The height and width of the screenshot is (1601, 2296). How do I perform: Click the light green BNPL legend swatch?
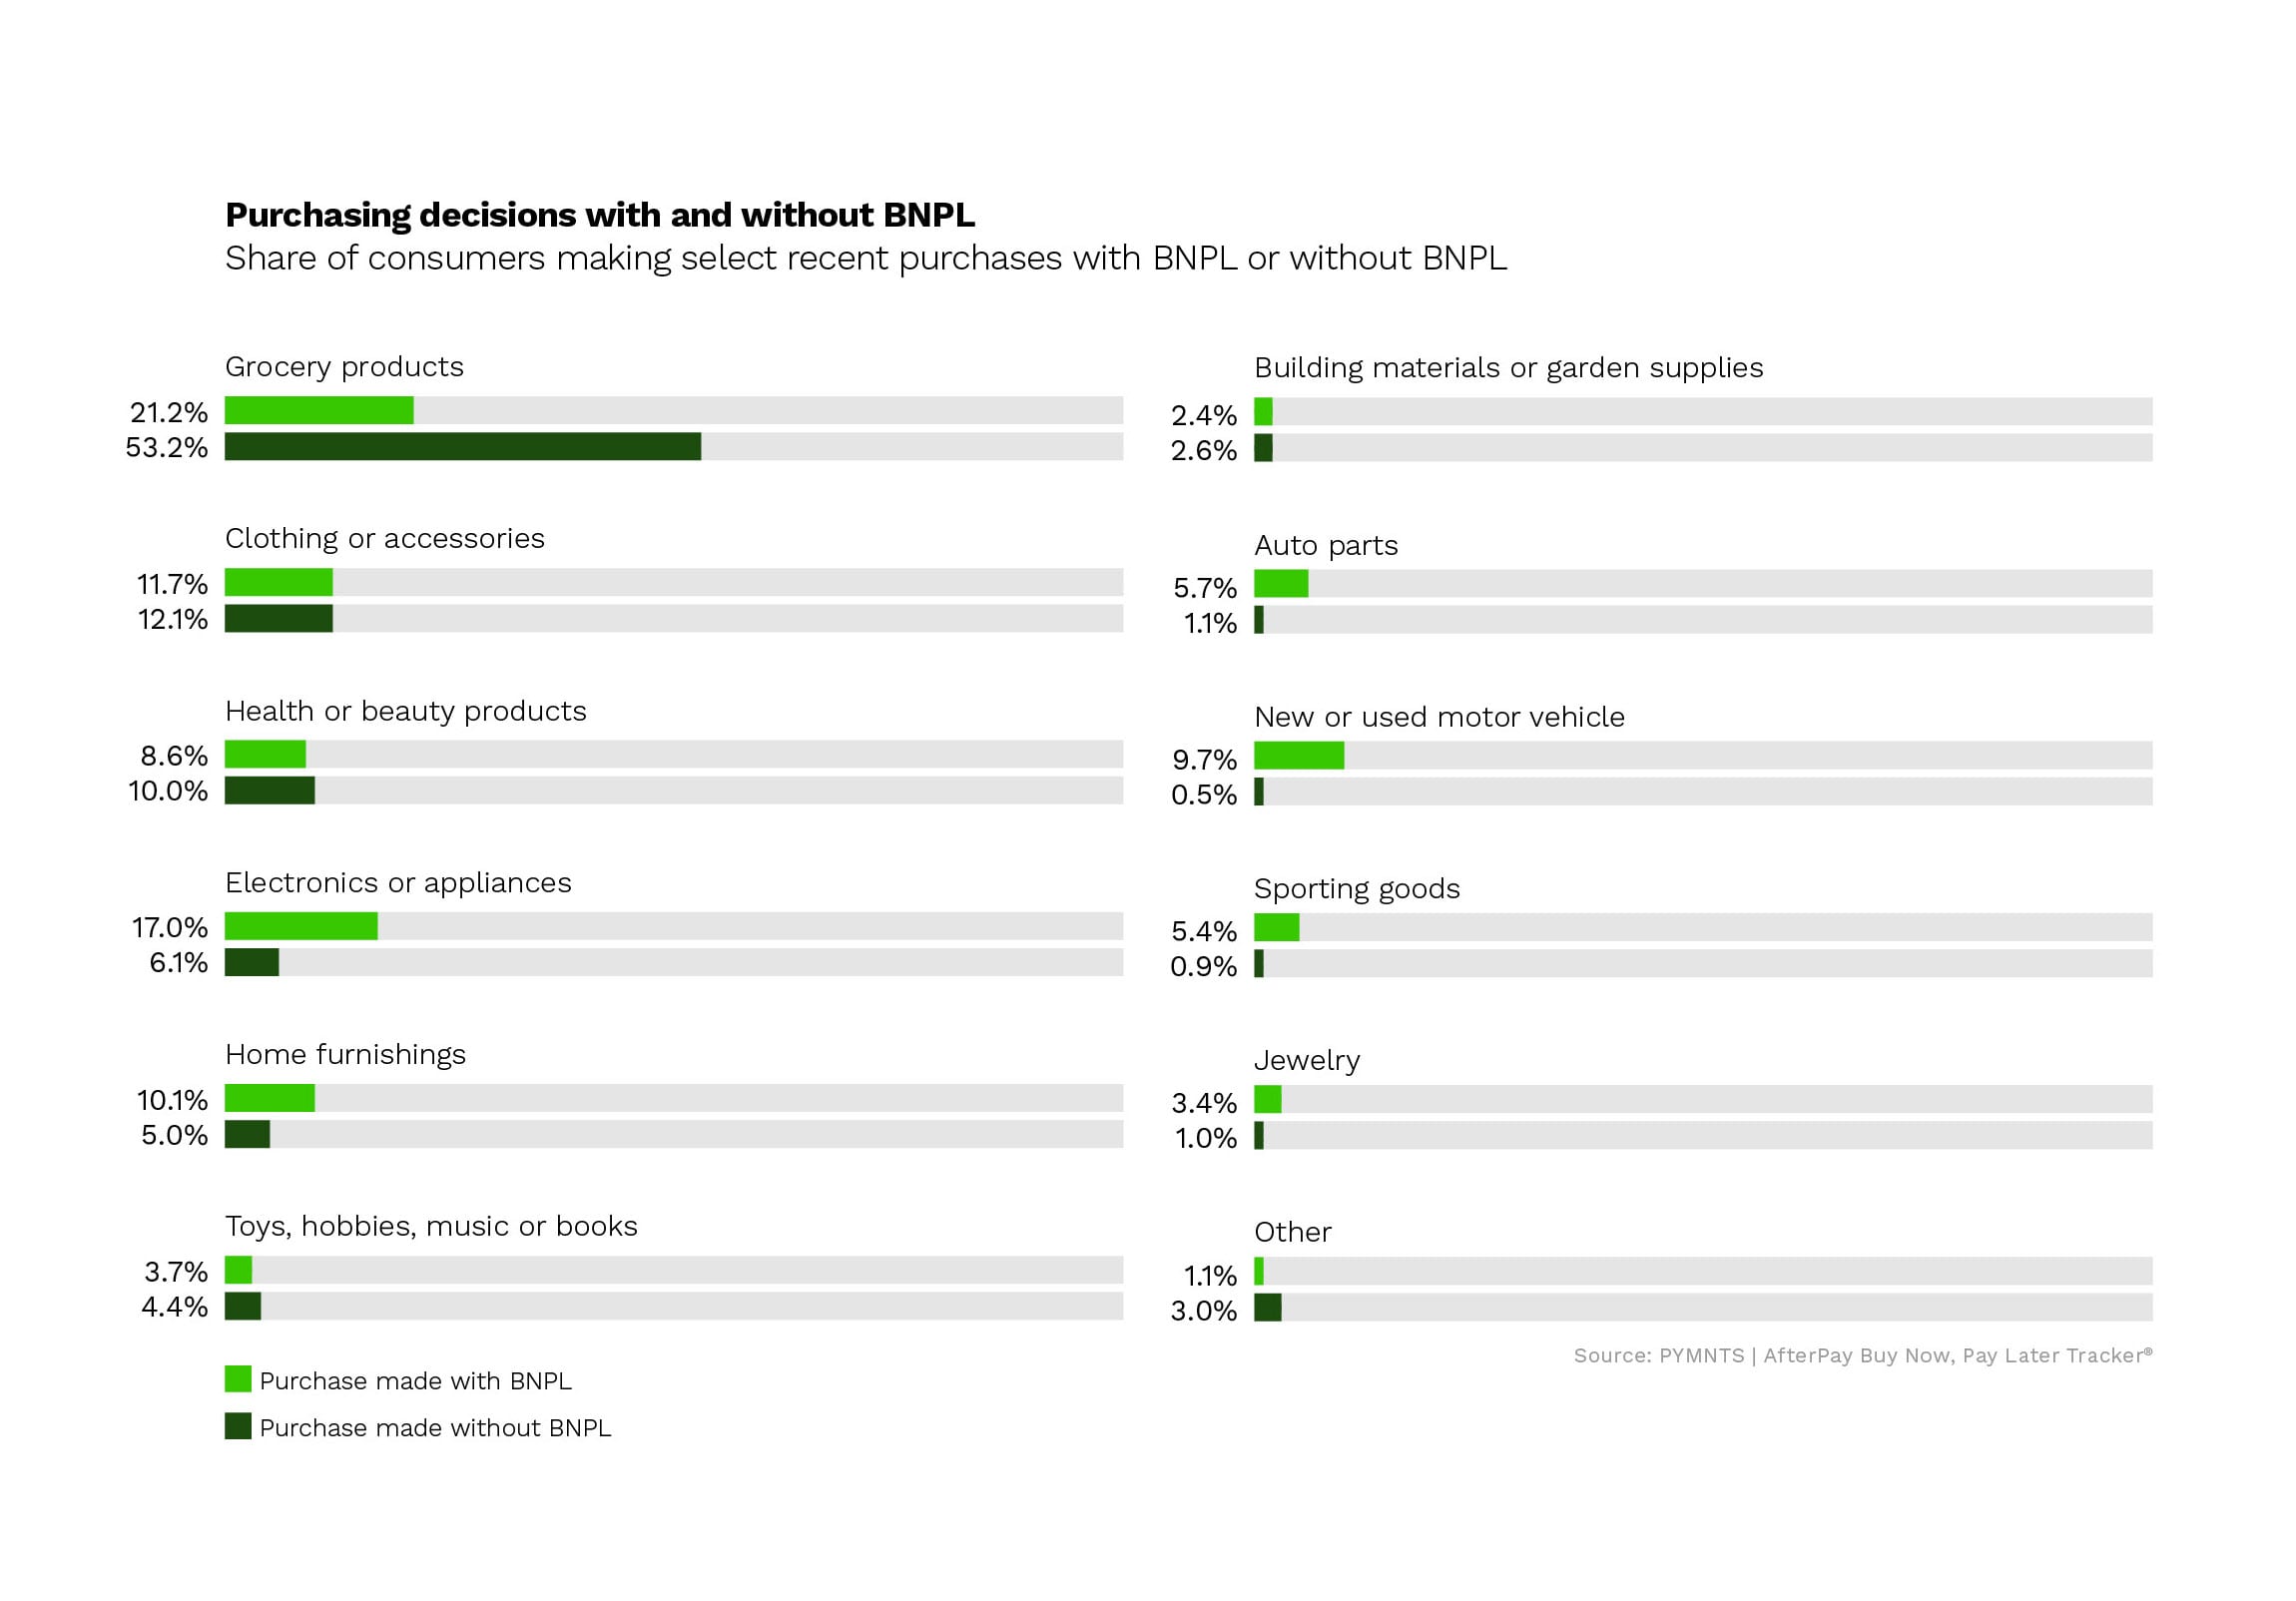[x=238, y=1378]
